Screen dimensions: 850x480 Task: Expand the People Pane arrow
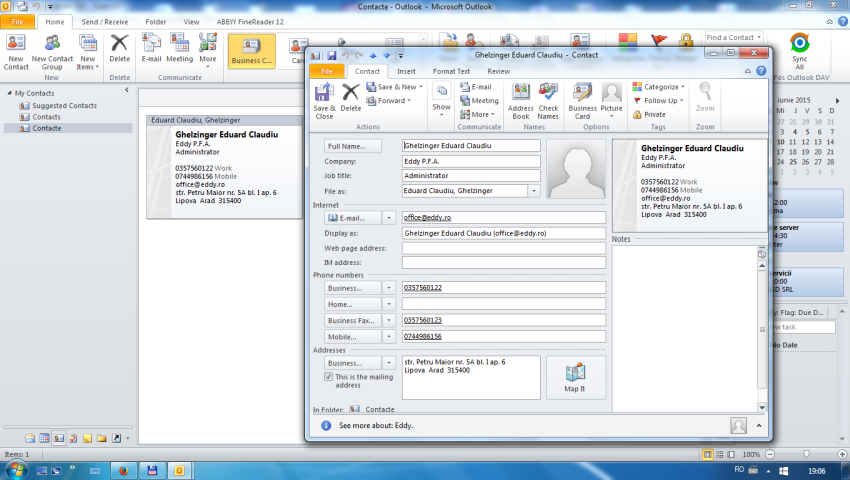[x=759, y=426]
